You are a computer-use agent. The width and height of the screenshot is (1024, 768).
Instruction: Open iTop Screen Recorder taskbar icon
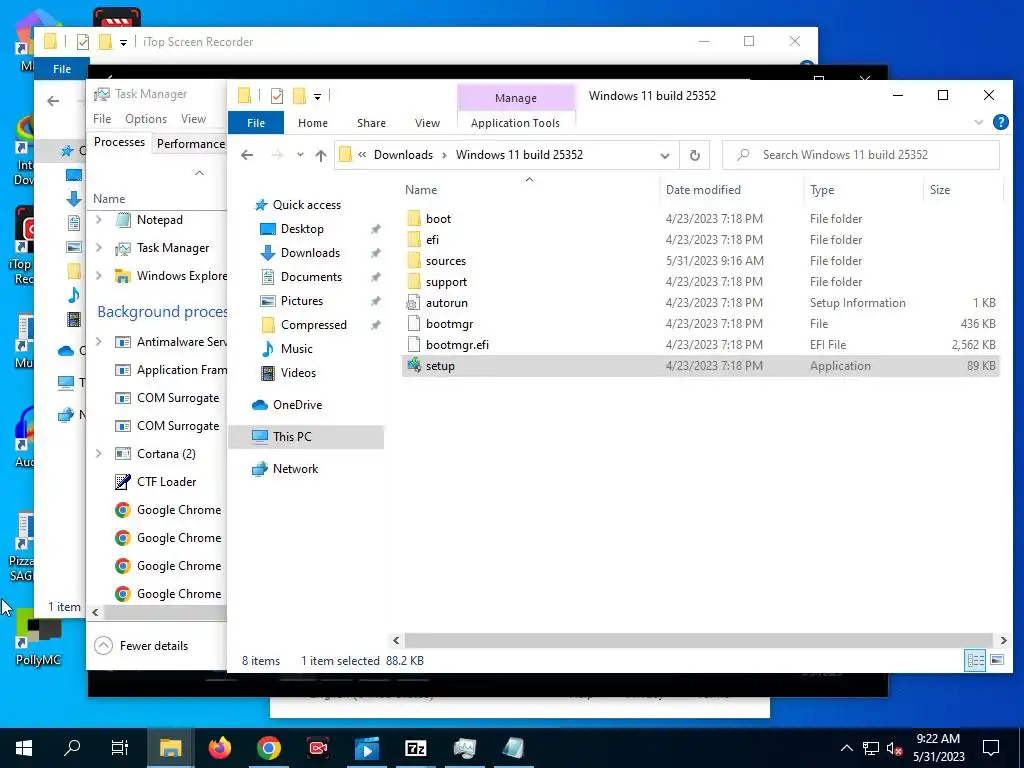(318, 748)
